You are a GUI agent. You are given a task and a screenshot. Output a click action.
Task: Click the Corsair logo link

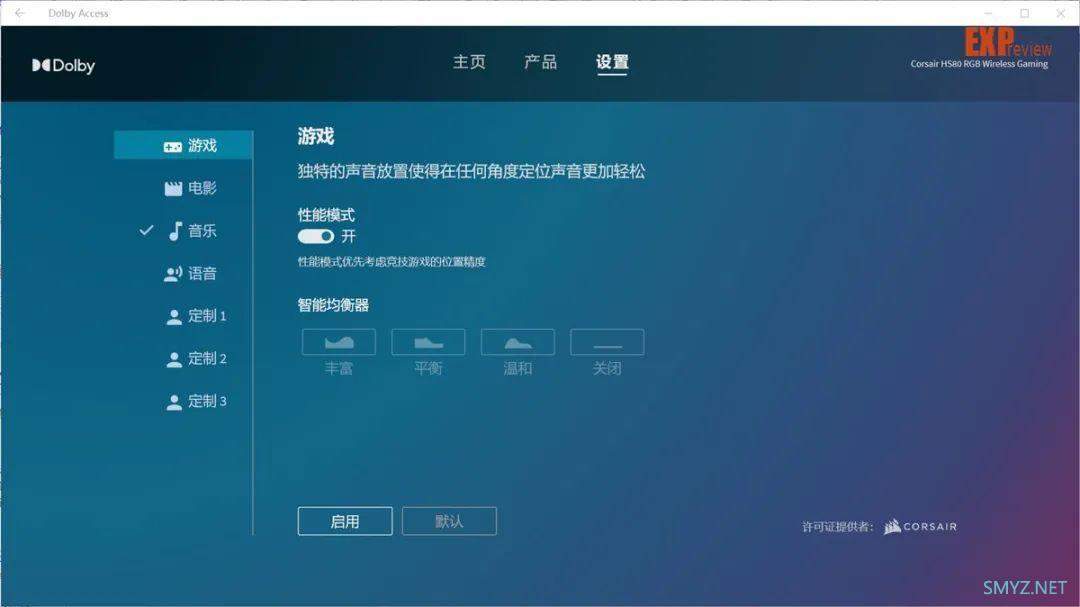[920, 526]
